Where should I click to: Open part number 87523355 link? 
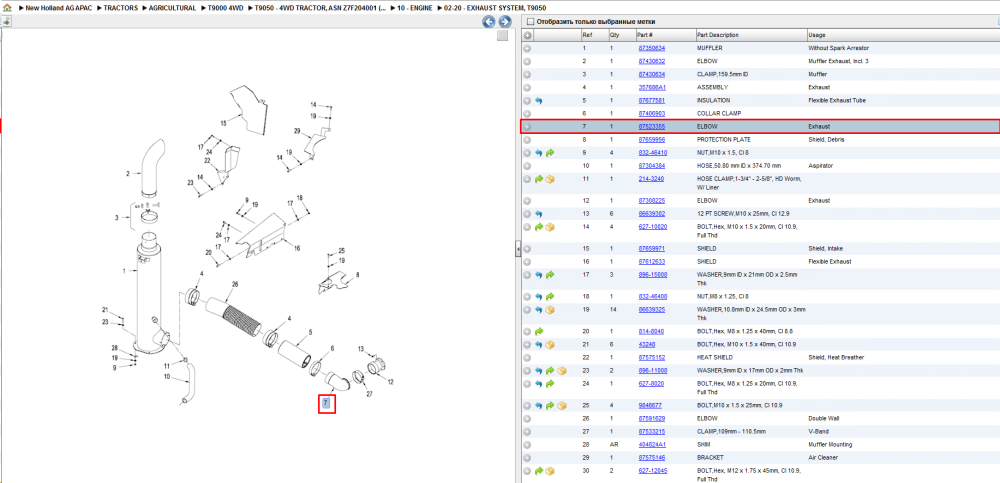click(x=652, y=126)
